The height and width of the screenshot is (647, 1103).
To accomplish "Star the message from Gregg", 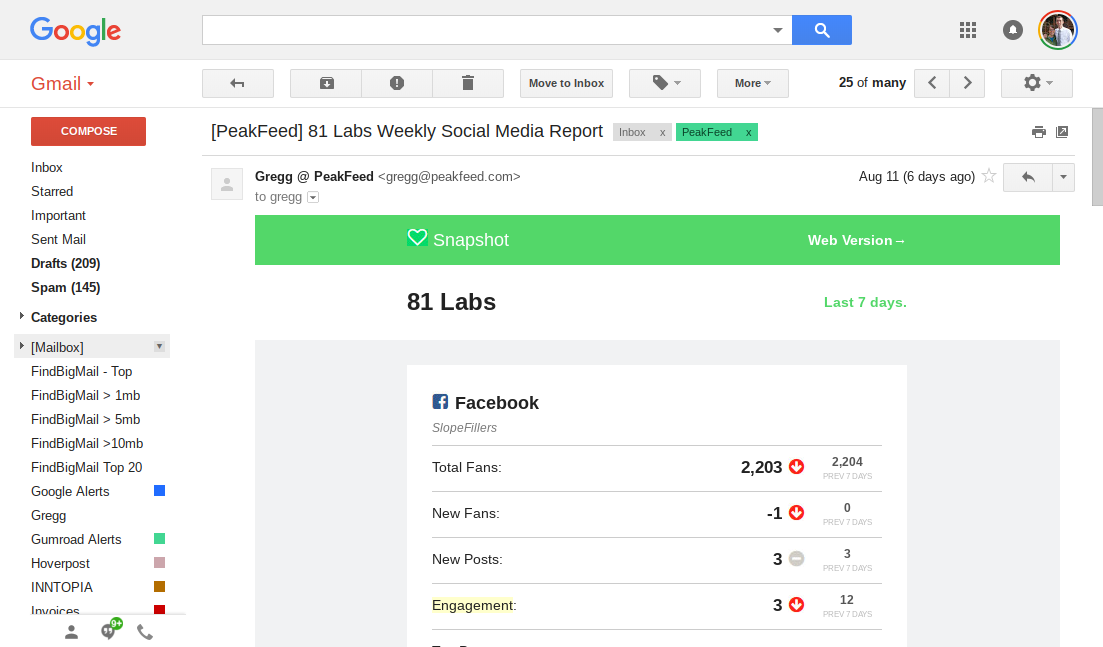I will tap(988, 176).
